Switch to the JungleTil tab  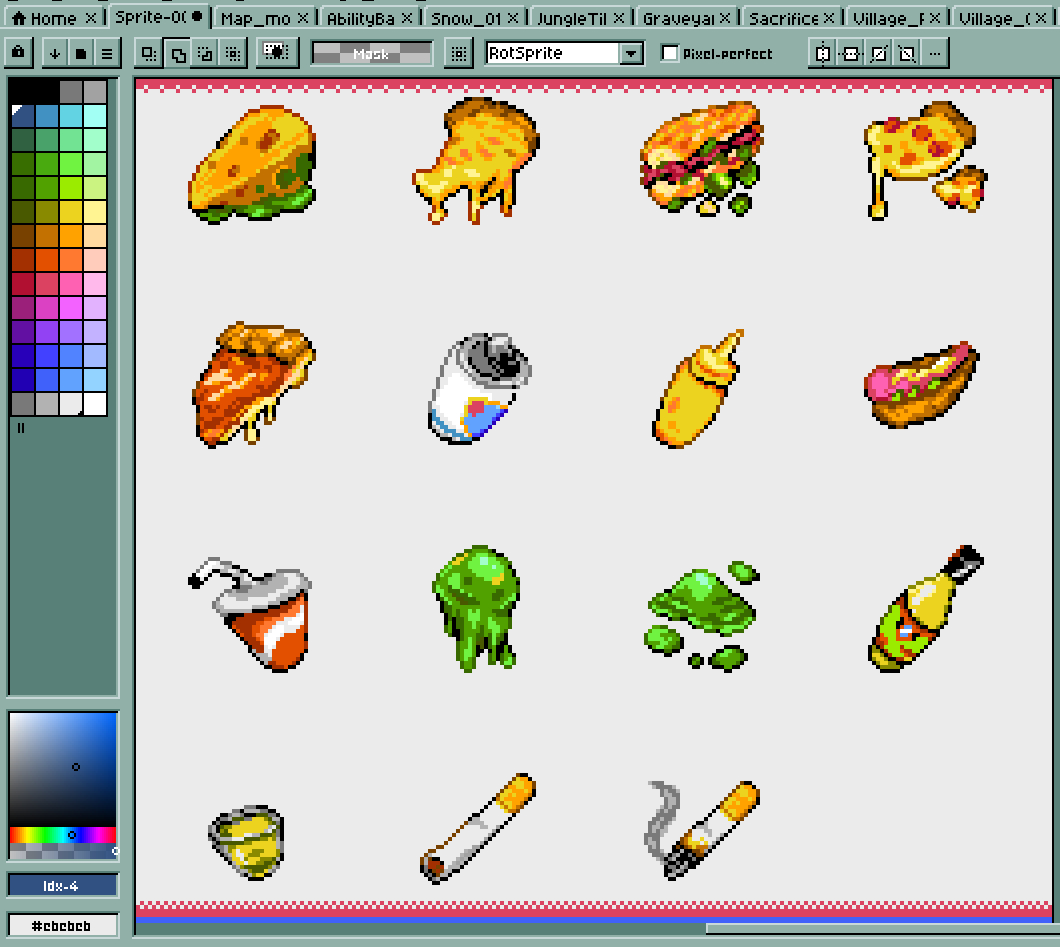coord(572,18)
